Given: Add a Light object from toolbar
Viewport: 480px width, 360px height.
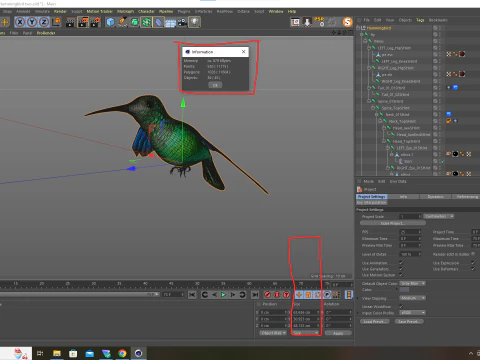Looking at the screenshot, I should pos(194,22).
